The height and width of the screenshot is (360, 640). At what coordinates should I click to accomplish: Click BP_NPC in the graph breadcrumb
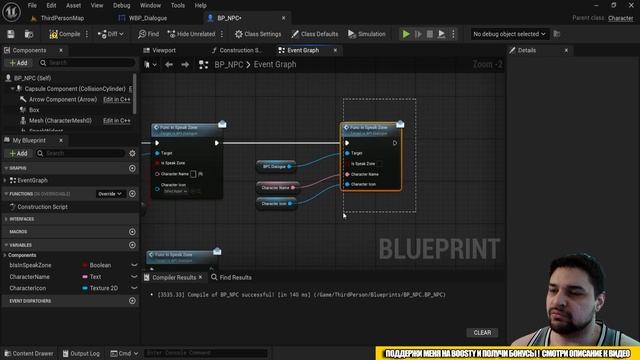click(x=229, y=65)
